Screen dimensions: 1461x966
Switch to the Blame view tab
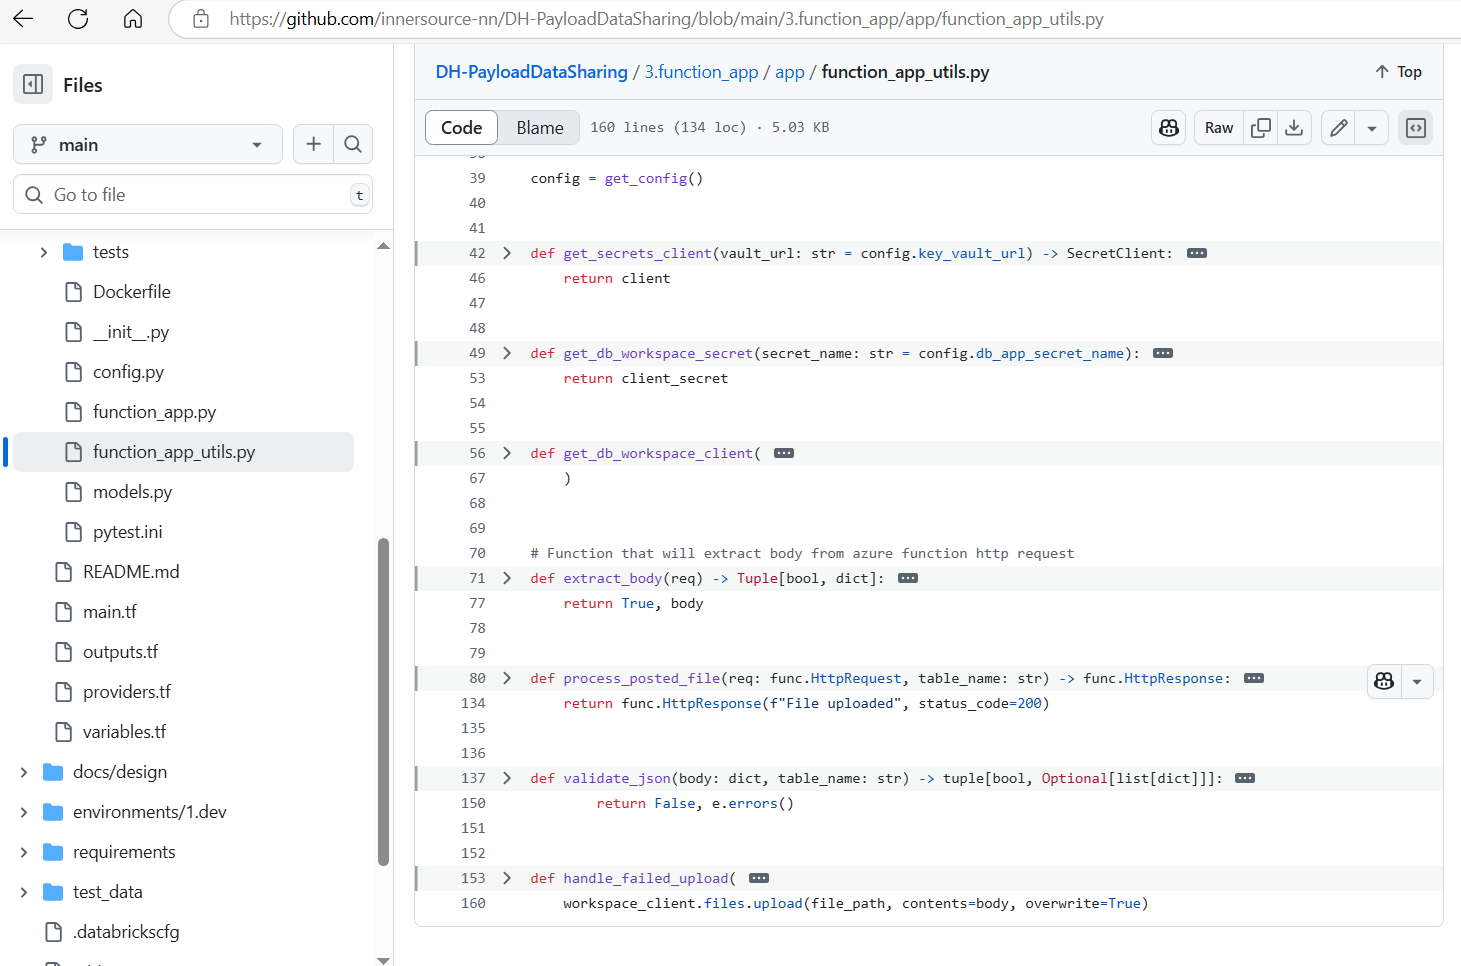coord(540,128)
